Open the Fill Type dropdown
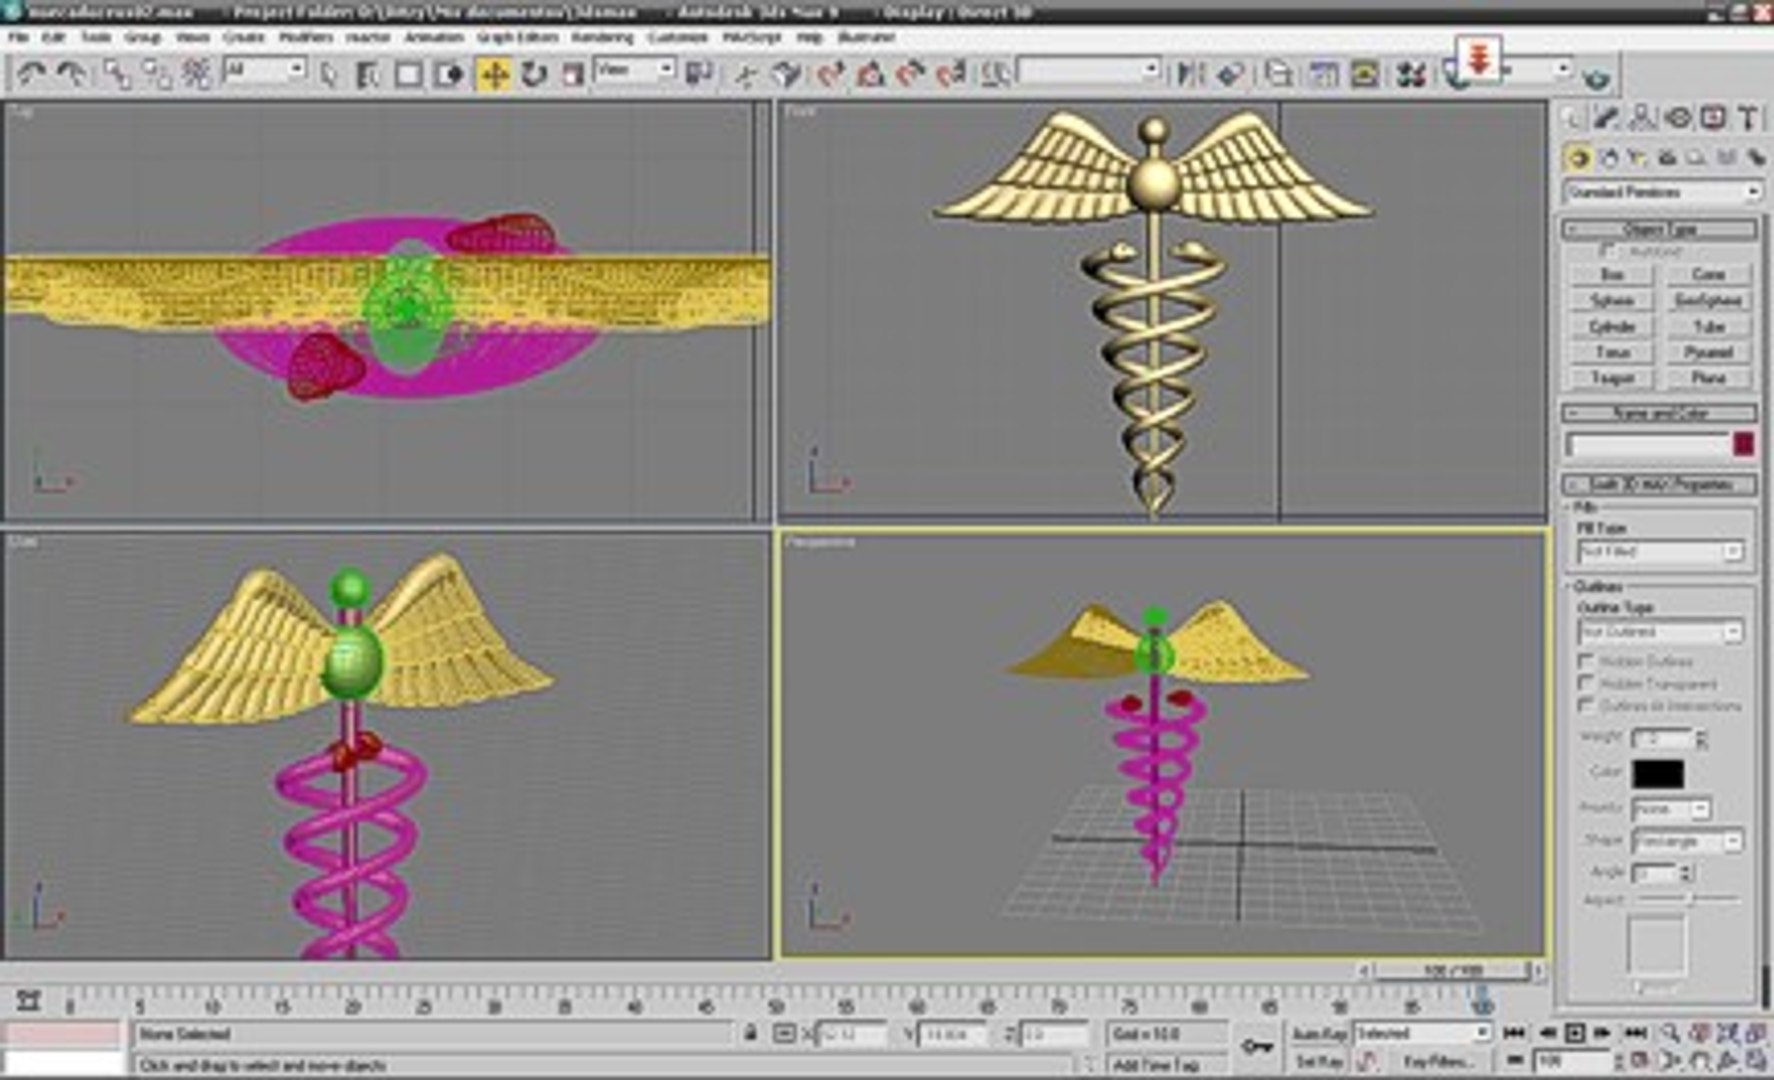The height and width of the screenshot is (1080, 1774). [x=1660, y=552]
